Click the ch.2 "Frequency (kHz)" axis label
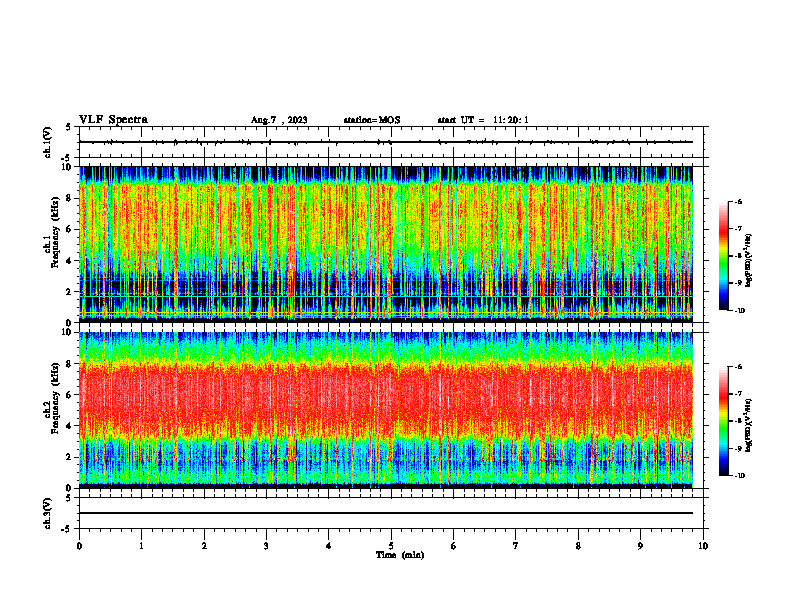This screenshot has height=612, width=792. click(55, 398)
